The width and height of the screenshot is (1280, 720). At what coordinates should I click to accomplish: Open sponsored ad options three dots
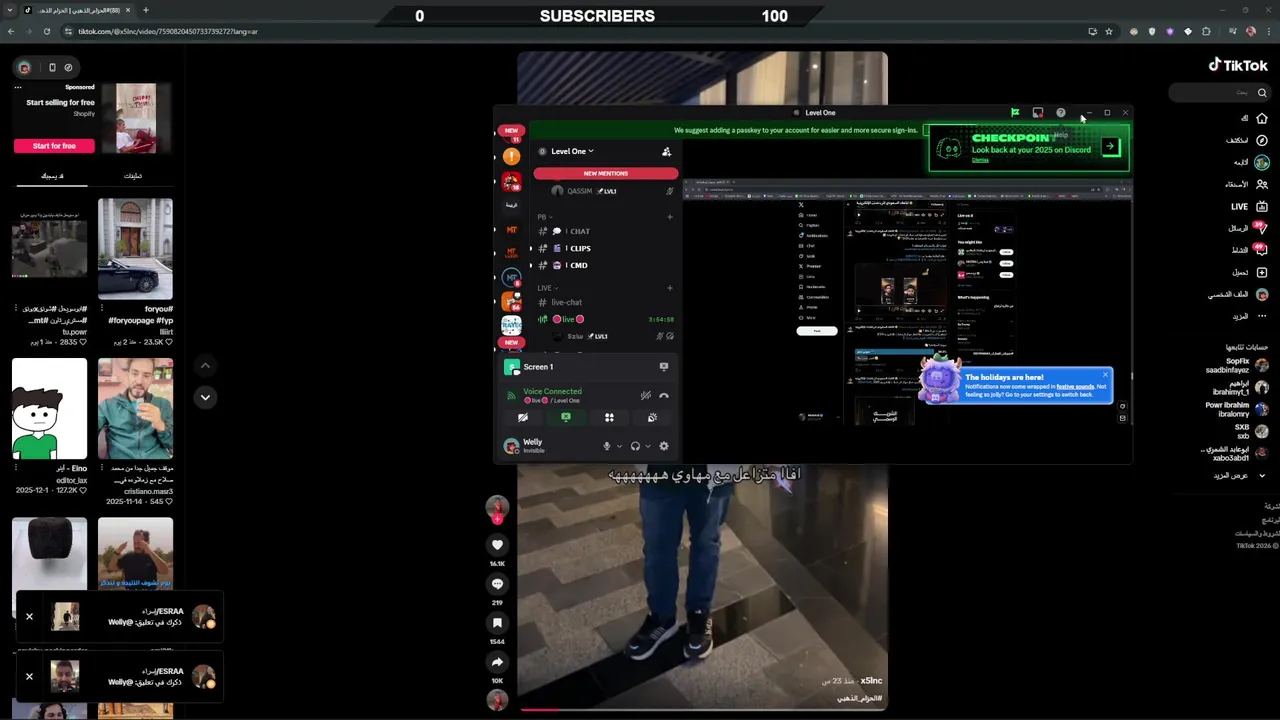pyautogui.click(x=18, y=87)
